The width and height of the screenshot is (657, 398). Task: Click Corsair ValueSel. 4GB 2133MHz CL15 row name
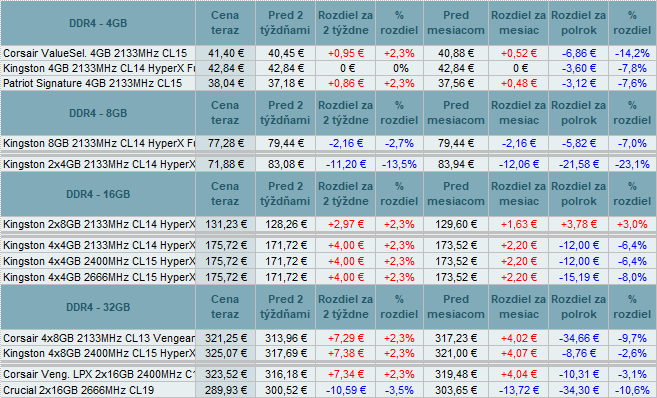click(x=95, y=53)
